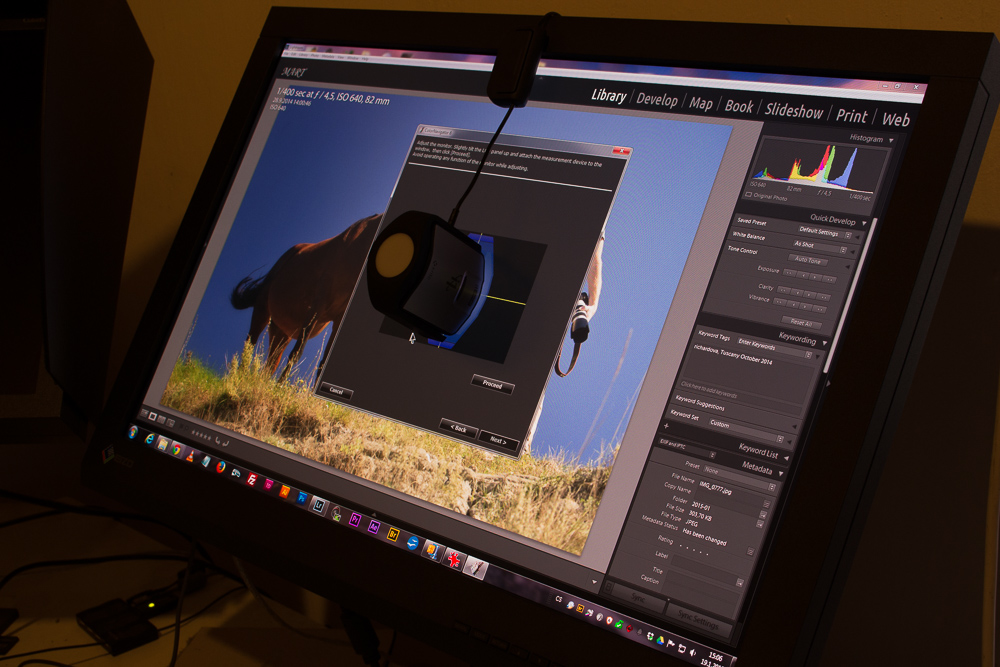This screenshot has width=1000, height=667.
Task: Open the Windows Start orb
Action: click(x=133, y=432)
